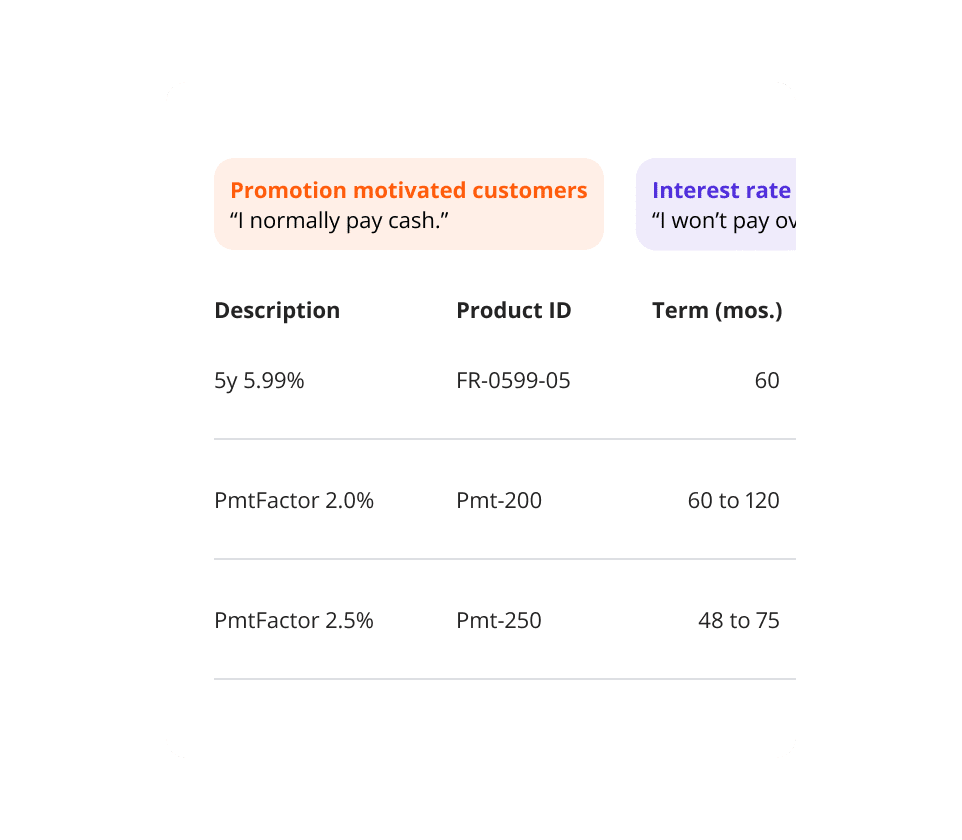
Task: Select product ID FR-0599-05
Action: coord(513,380)
